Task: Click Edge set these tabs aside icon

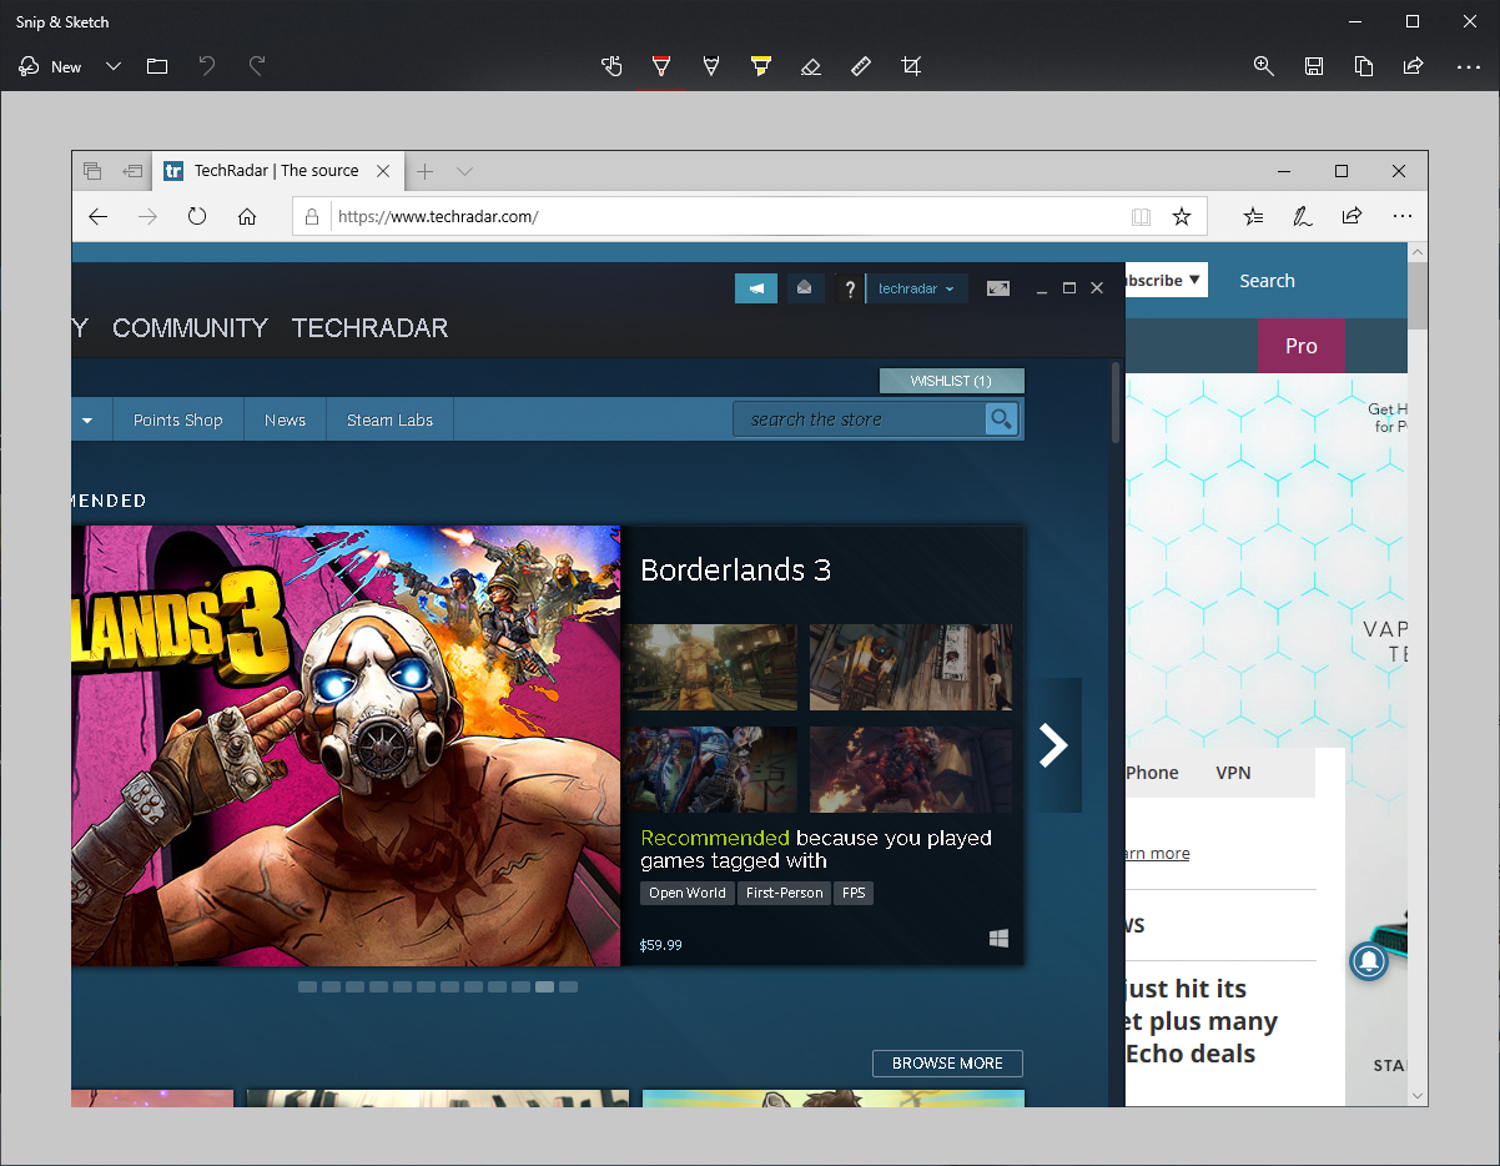Action: (133, 171)
